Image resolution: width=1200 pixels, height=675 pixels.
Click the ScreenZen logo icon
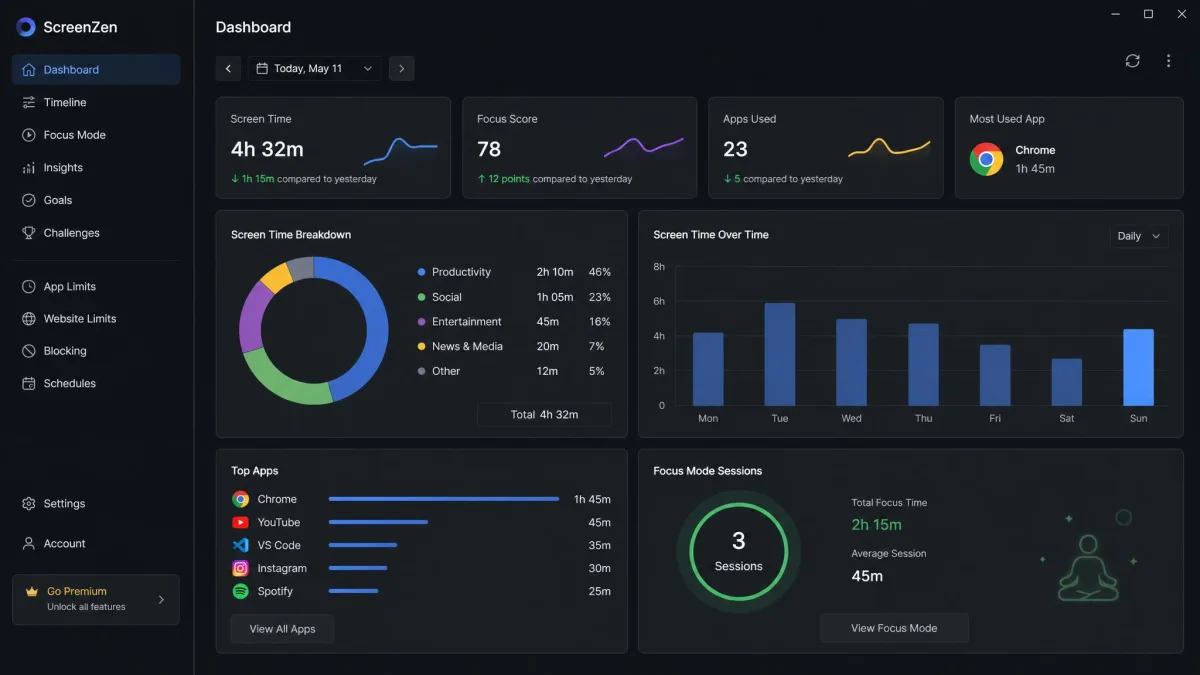point(26,27)
